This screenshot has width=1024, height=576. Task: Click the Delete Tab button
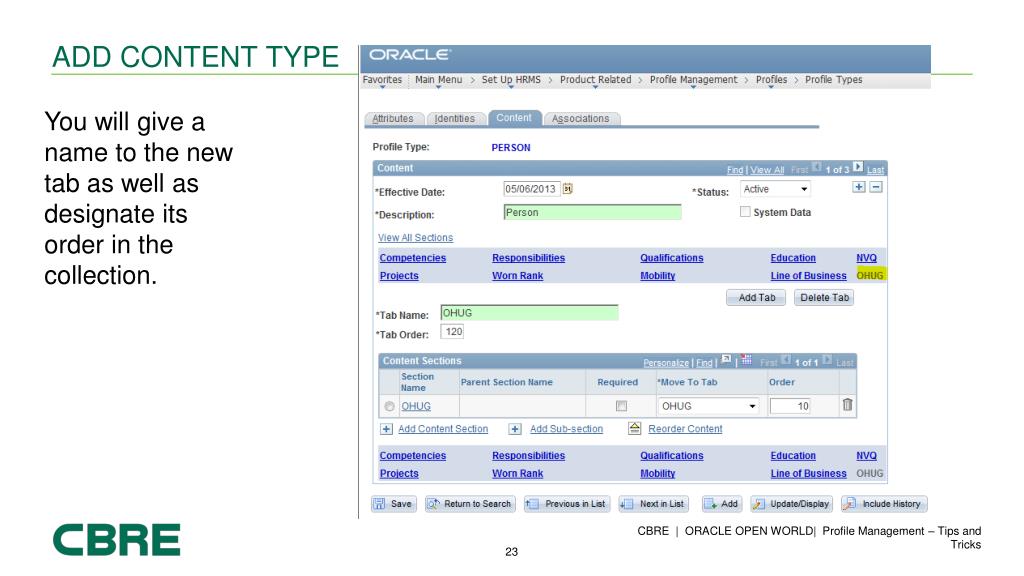[x=824, y=298]
